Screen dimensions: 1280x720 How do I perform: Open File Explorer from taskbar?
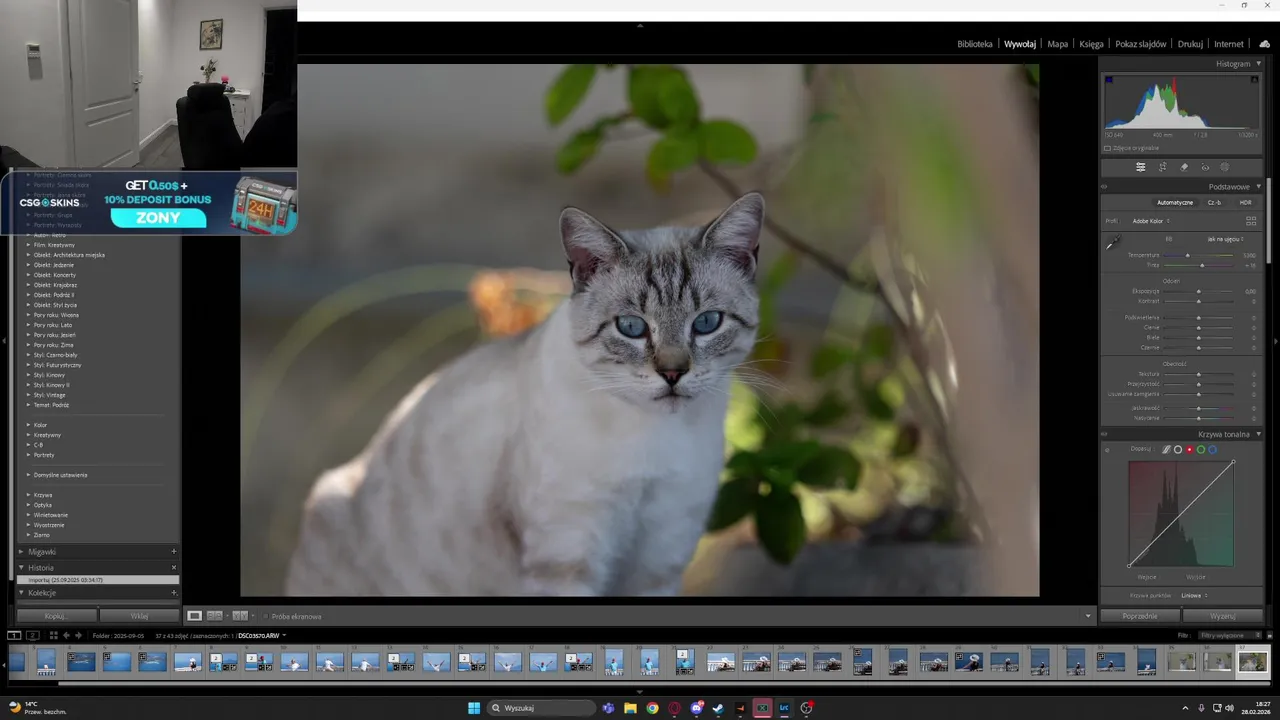(630, 708)
